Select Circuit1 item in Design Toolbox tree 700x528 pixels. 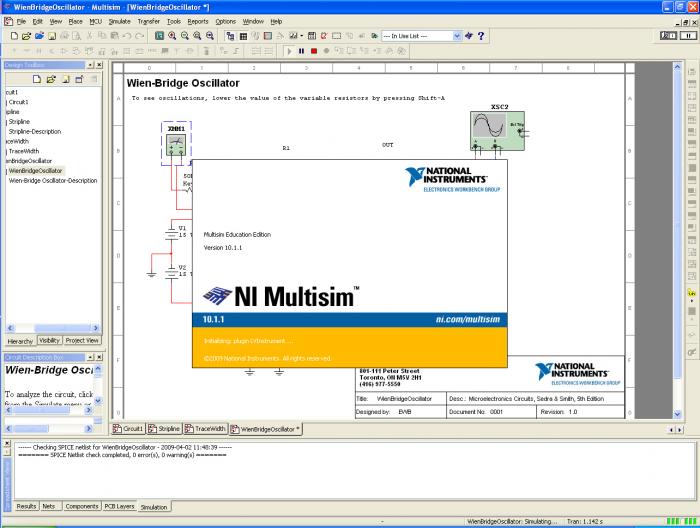(18, 102)
